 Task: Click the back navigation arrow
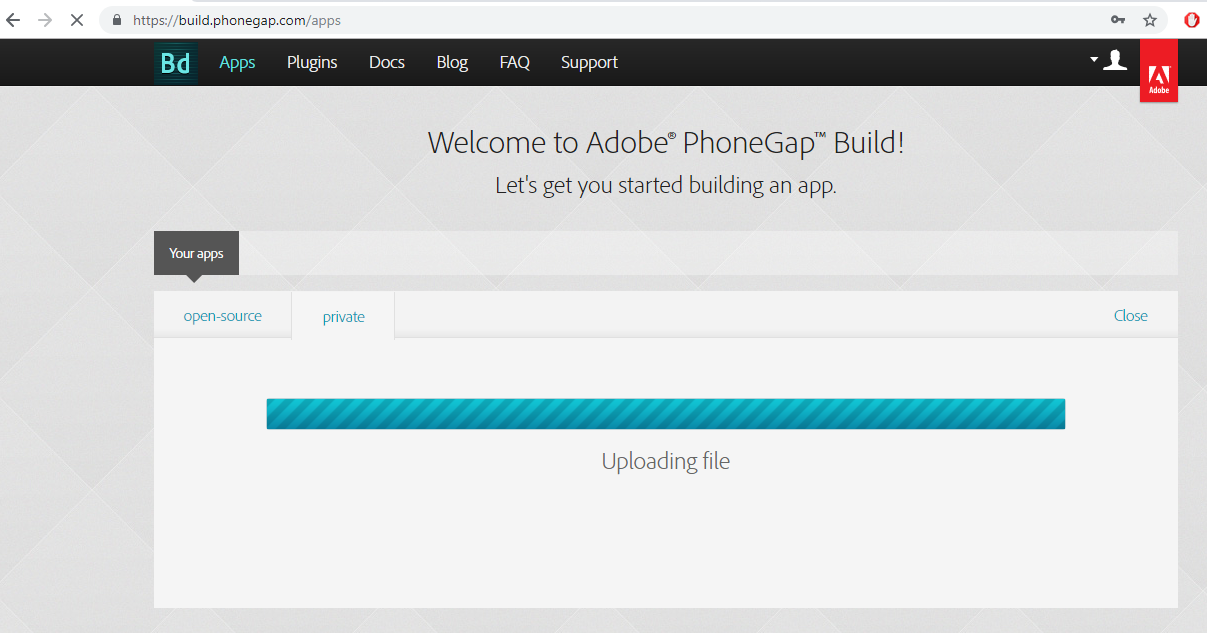pyautogui.click(x=13, y=18)
